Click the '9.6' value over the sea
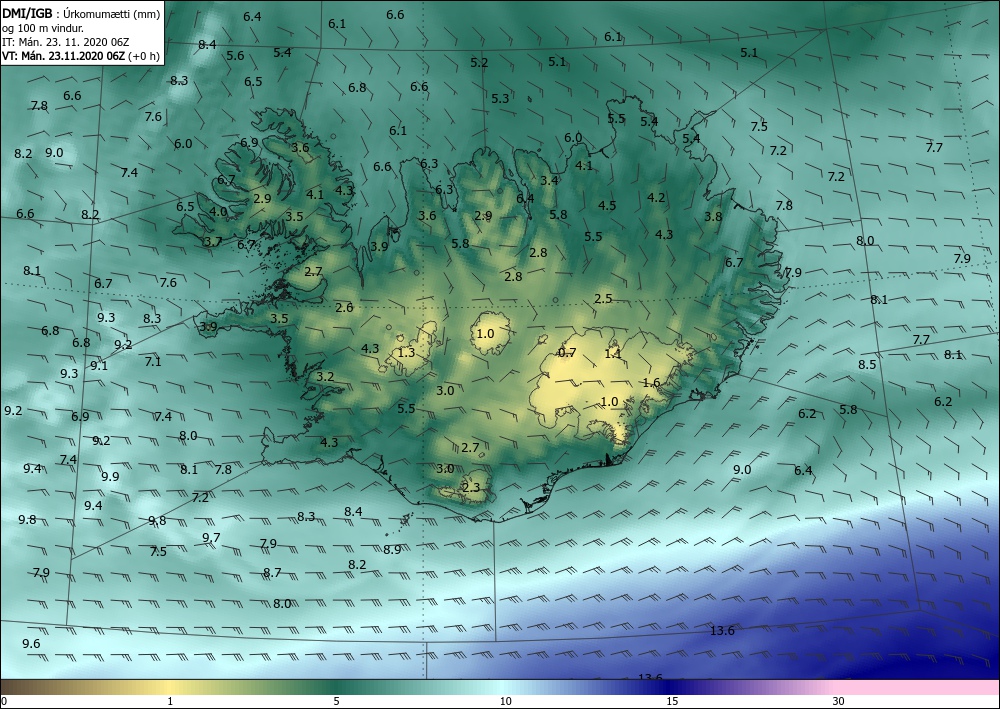The image size is (1000, 709). pyautogui.click(x=31, y=643)
